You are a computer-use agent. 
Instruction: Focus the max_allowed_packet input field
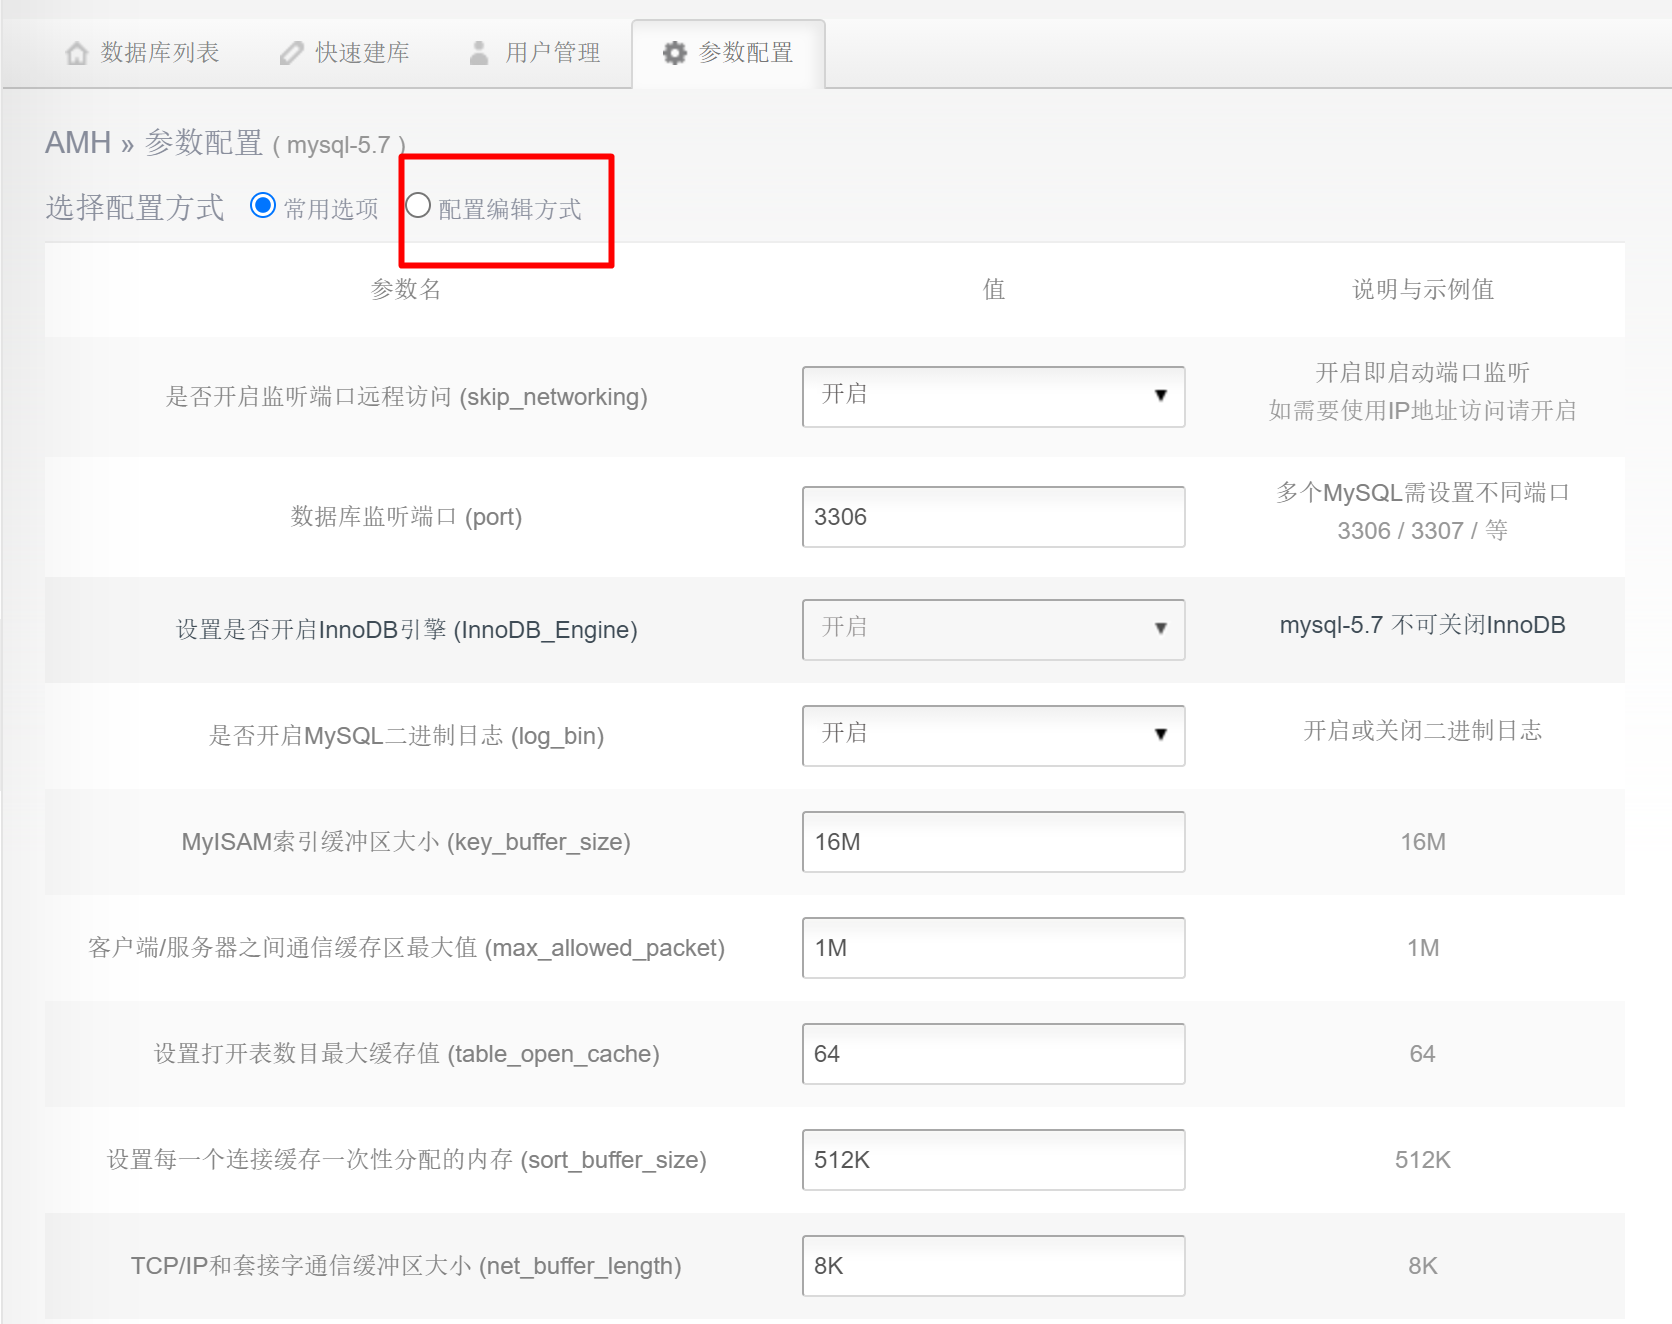point(993,948)
